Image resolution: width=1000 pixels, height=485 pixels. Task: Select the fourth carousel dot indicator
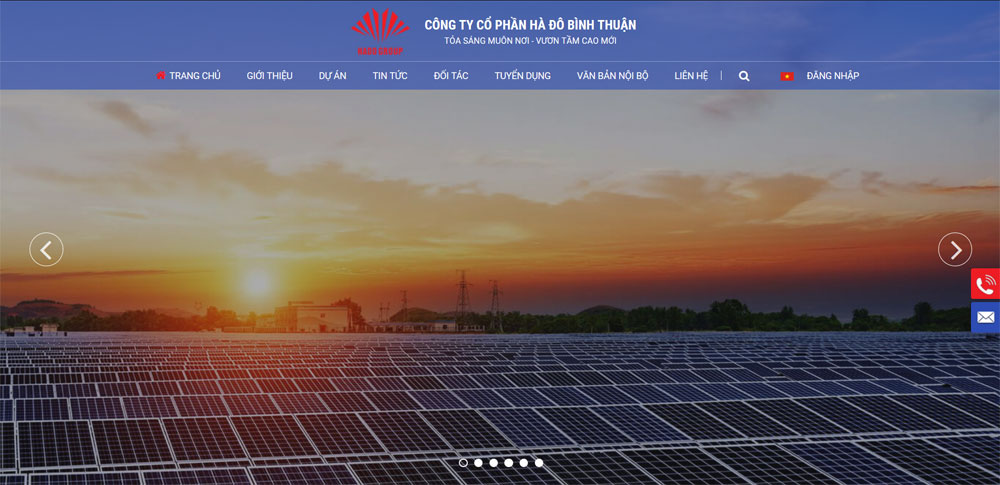coord(509,463)
